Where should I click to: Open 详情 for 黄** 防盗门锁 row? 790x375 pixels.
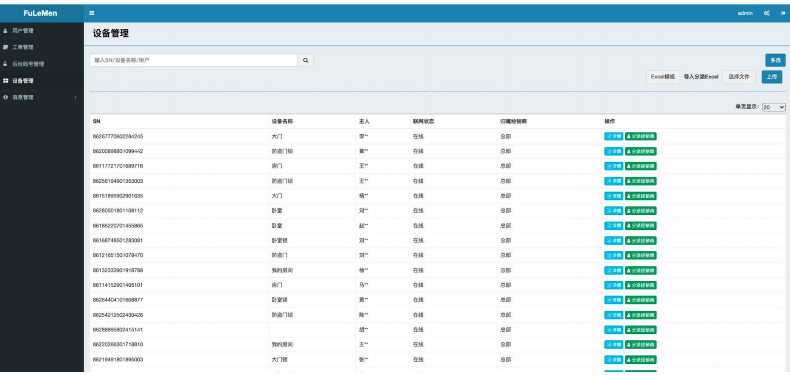(x=613, y=151)
